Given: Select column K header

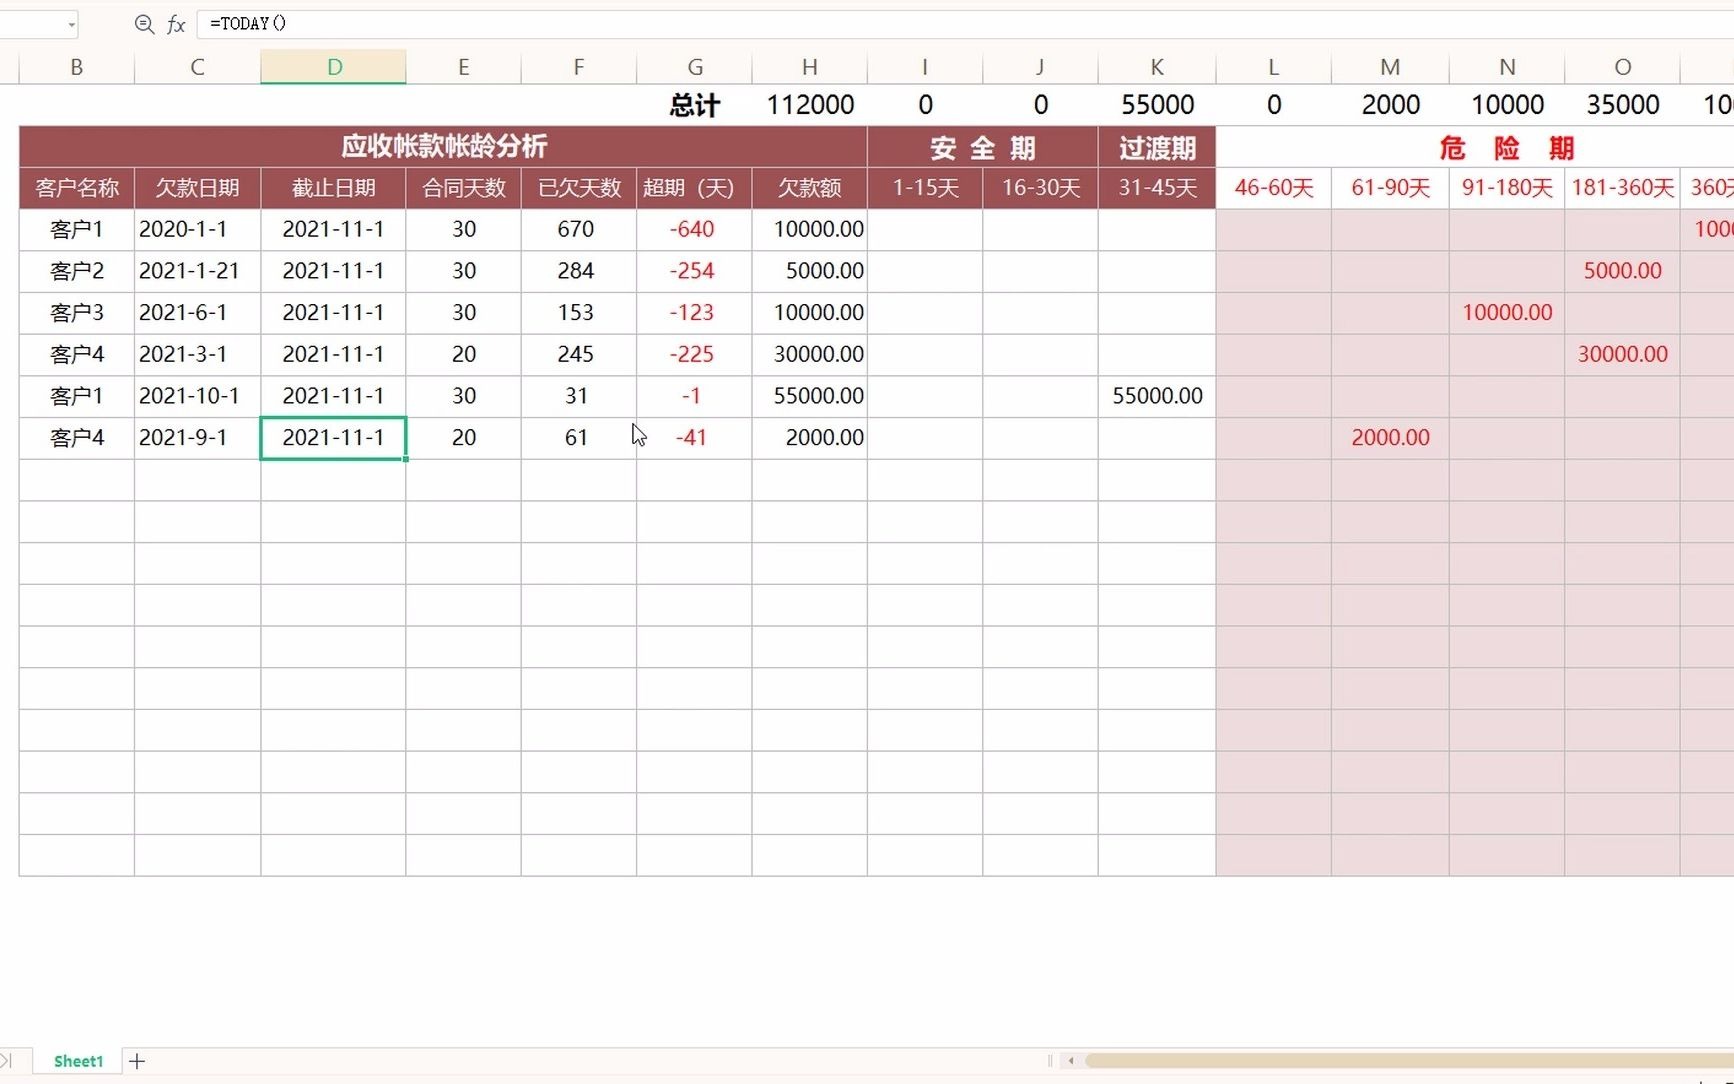Looking at the screenshot, I should click(1157, 67).
